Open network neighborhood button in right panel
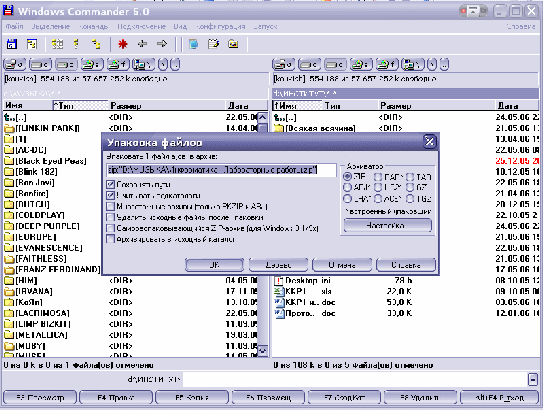The width and height of the screenshot is (544, 411). (x=413, y=64)
